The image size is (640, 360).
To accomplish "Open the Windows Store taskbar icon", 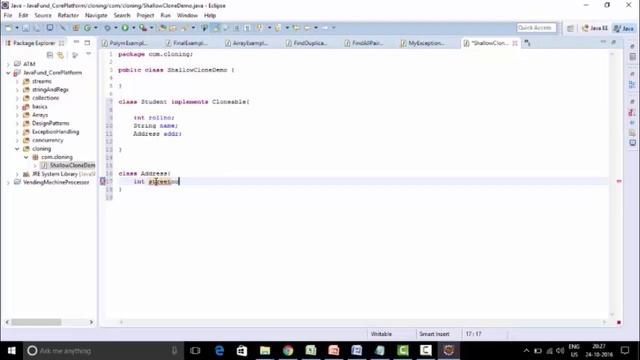I will tap(242, 350).
